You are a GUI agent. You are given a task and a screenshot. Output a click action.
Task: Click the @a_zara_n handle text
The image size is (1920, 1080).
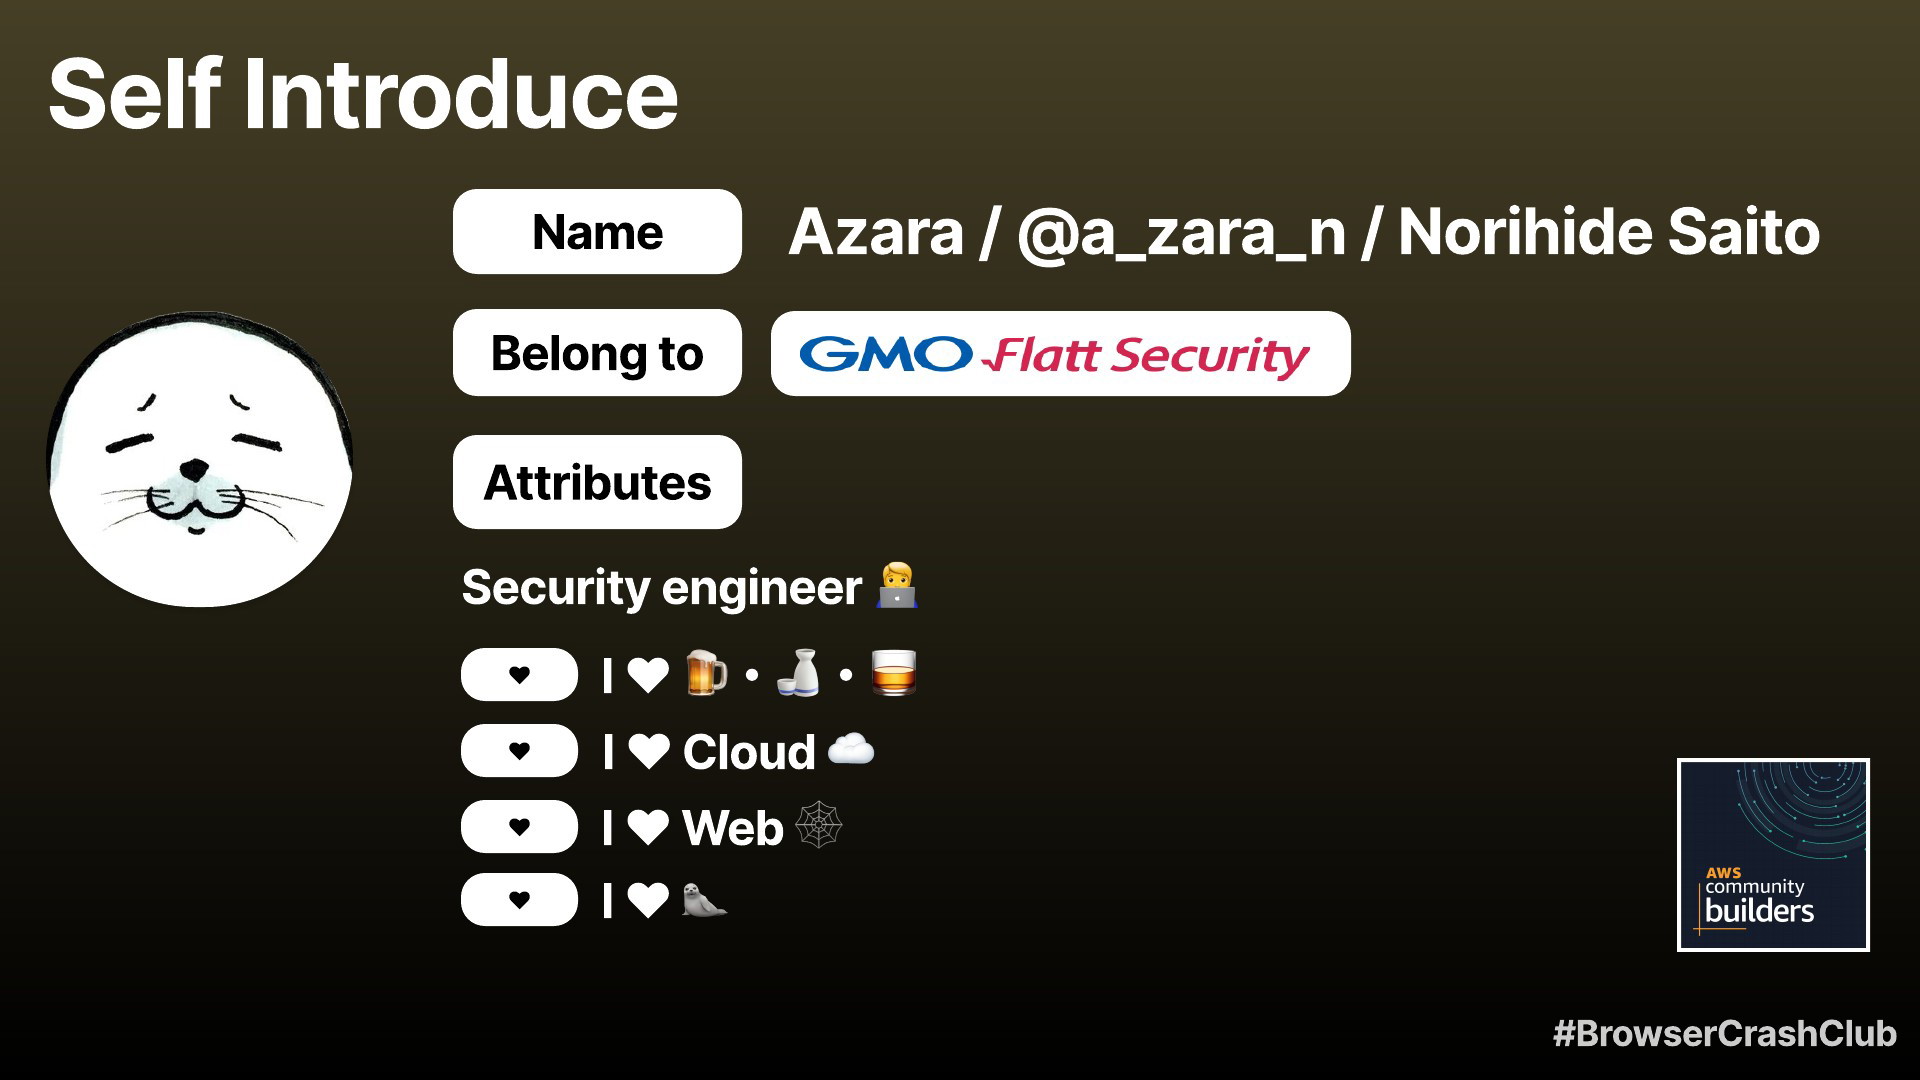[1181, 232]
